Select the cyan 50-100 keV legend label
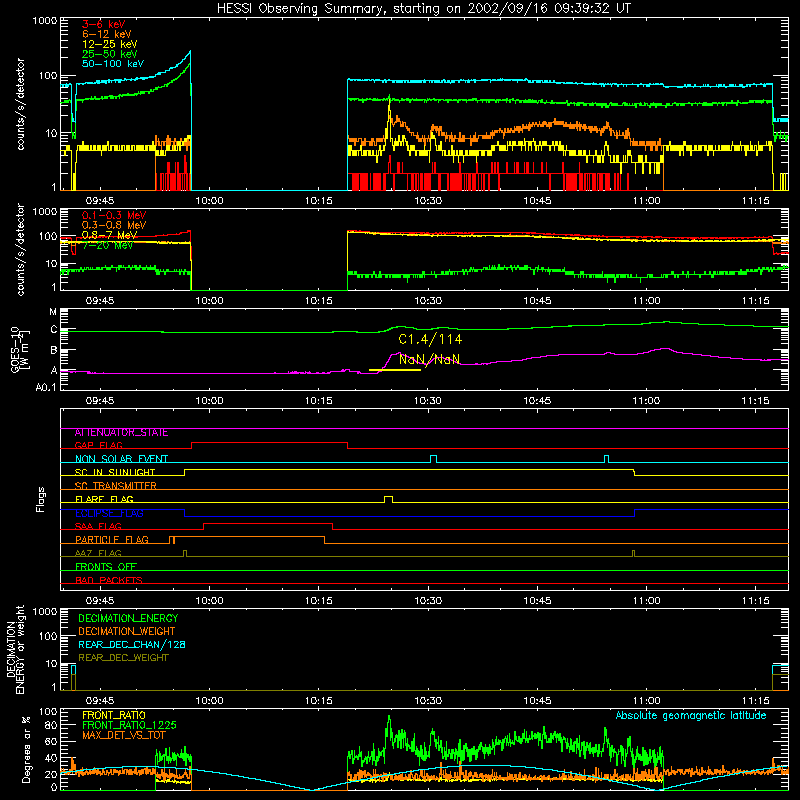The width and height of the screenshot is (800, 800). coord(113,64)
